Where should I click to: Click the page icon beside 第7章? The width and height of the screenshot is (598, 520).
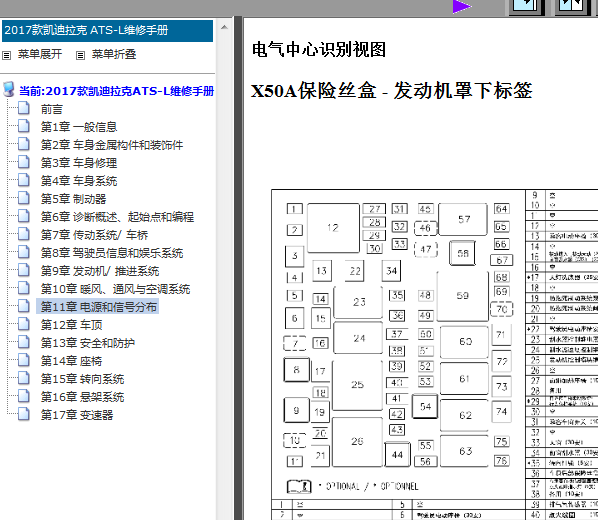(24, 233)
